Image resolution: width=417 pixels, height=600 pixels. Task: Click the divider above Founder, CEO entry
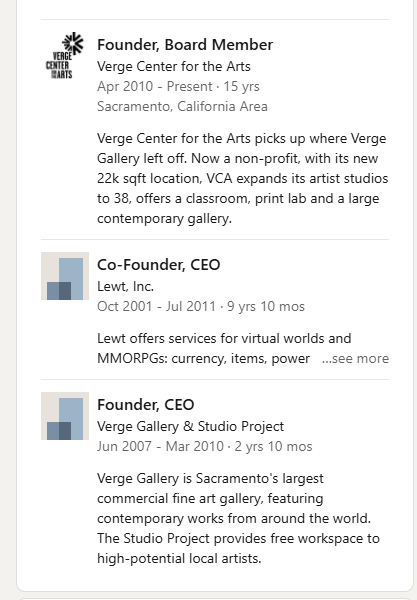215,380
